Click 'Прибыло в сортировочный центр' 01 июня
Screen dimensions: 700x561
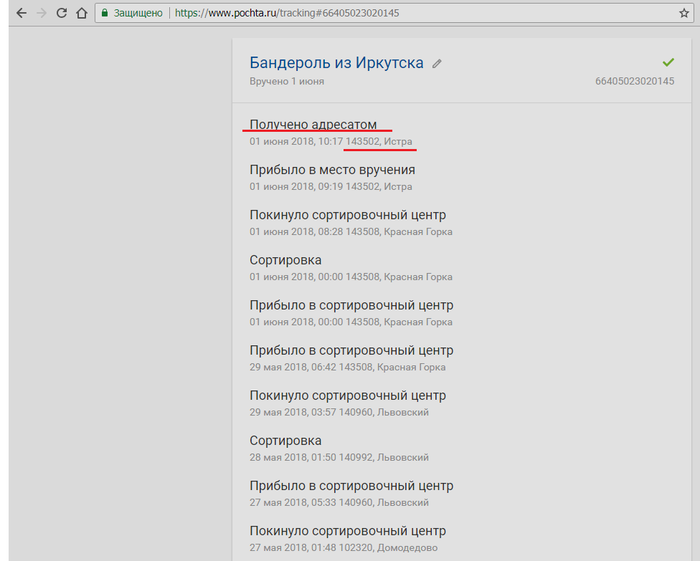[351, 305]
